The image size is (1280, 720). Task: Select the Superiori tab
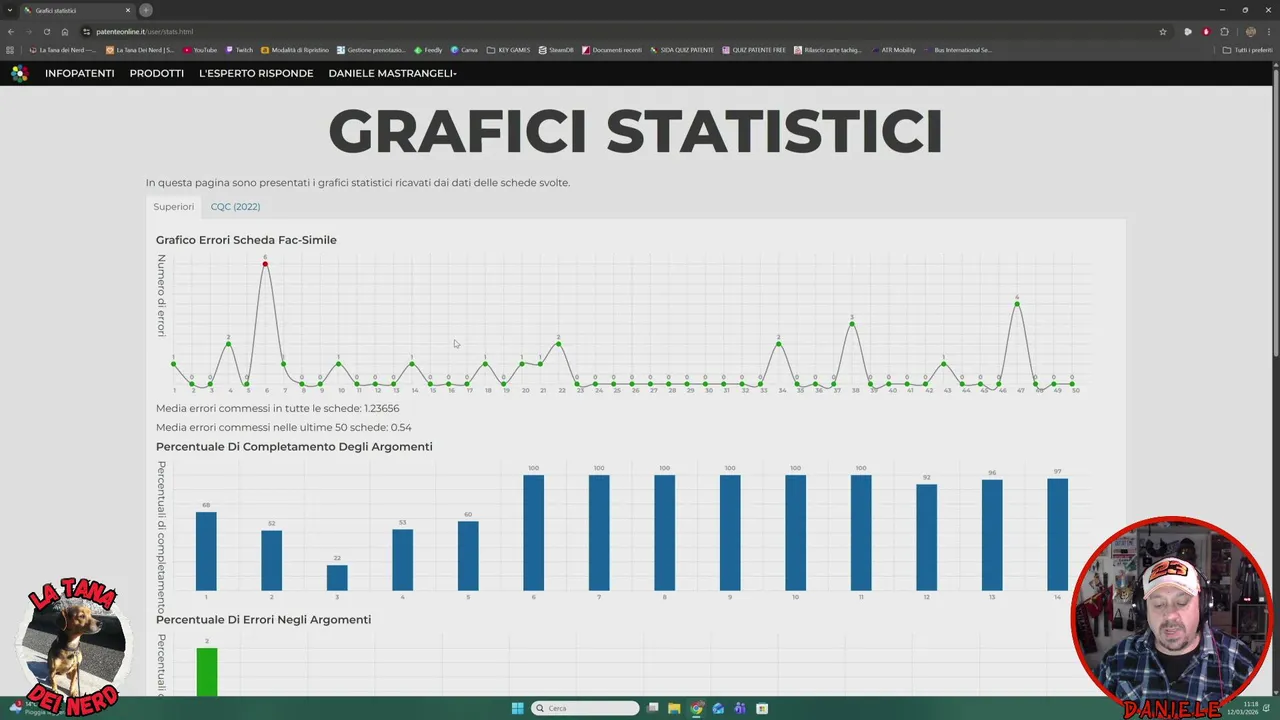[173, 207]
